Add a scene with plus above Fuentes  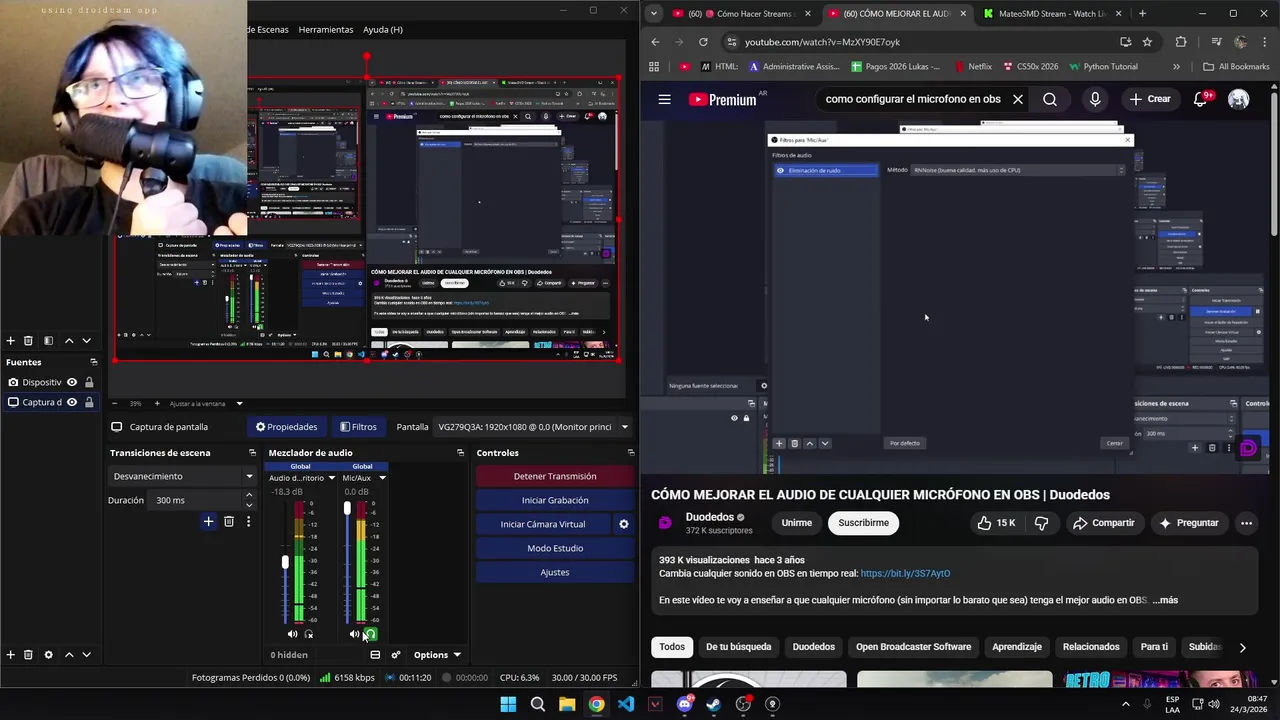(x=10, y=341)
